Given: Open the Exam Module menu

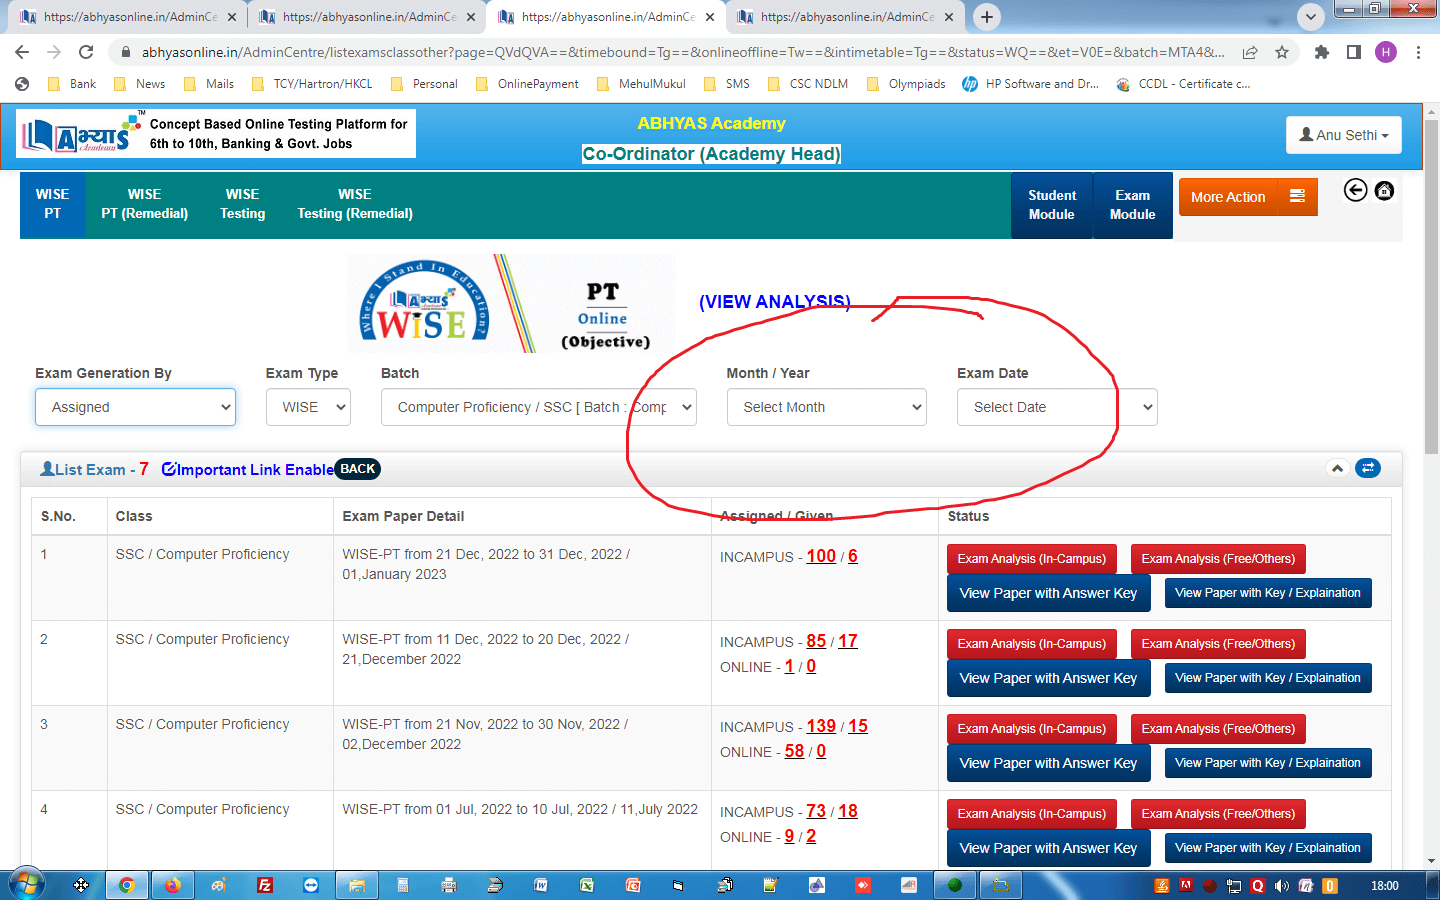Looking at the screenshot, I should [1132, 205].
